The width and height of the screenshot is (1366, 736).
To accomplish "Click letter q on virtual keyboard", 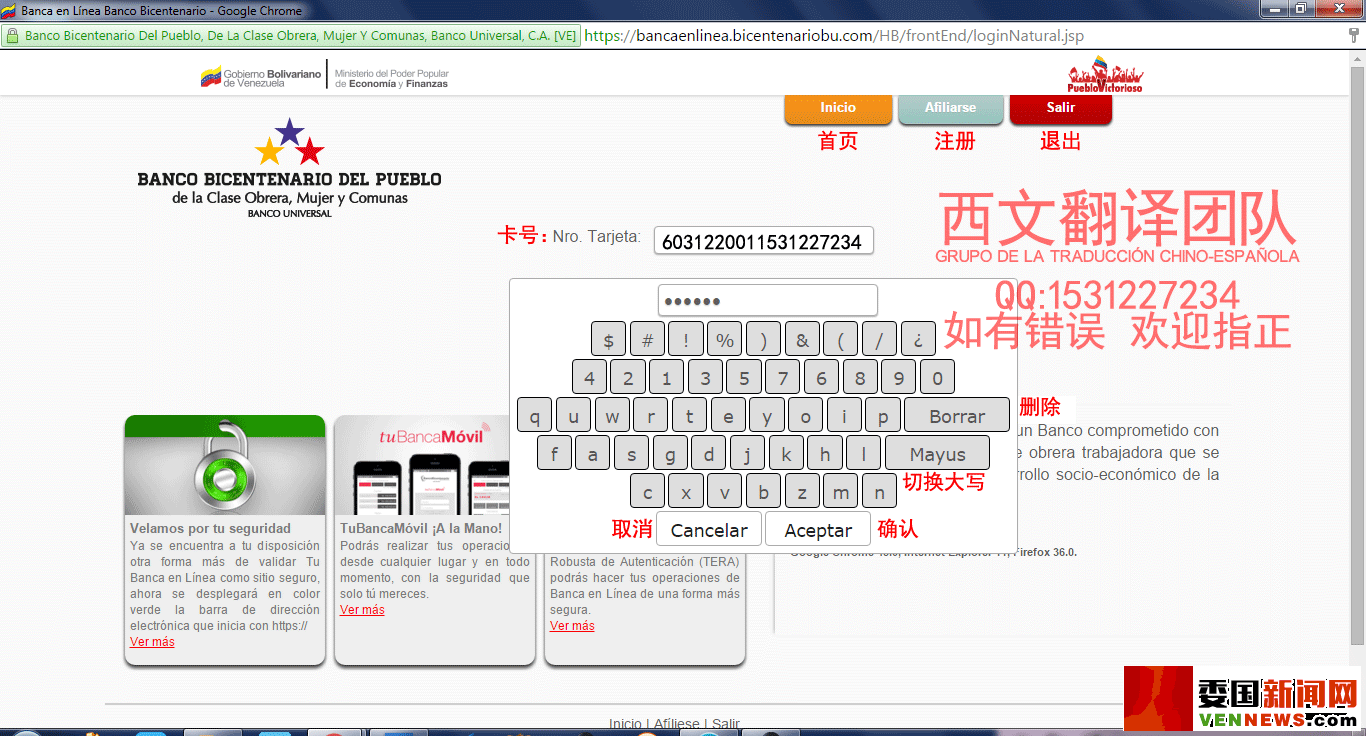I will coord(535,415).
